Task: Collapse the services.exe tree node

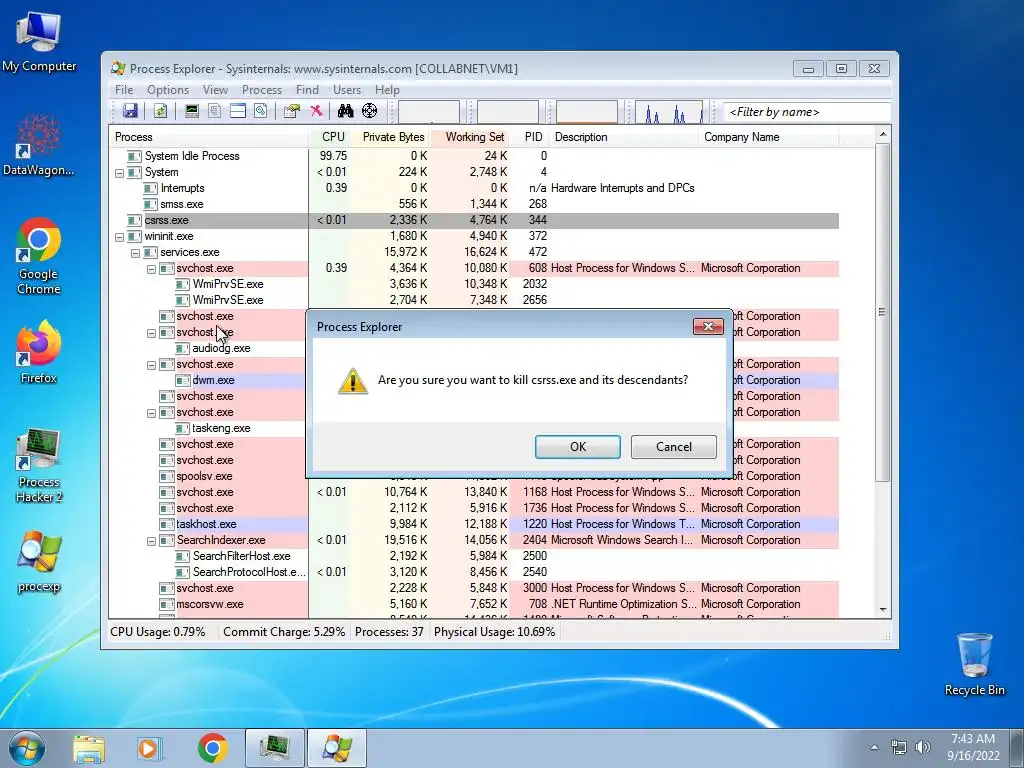Action: (x=135, y=253)
